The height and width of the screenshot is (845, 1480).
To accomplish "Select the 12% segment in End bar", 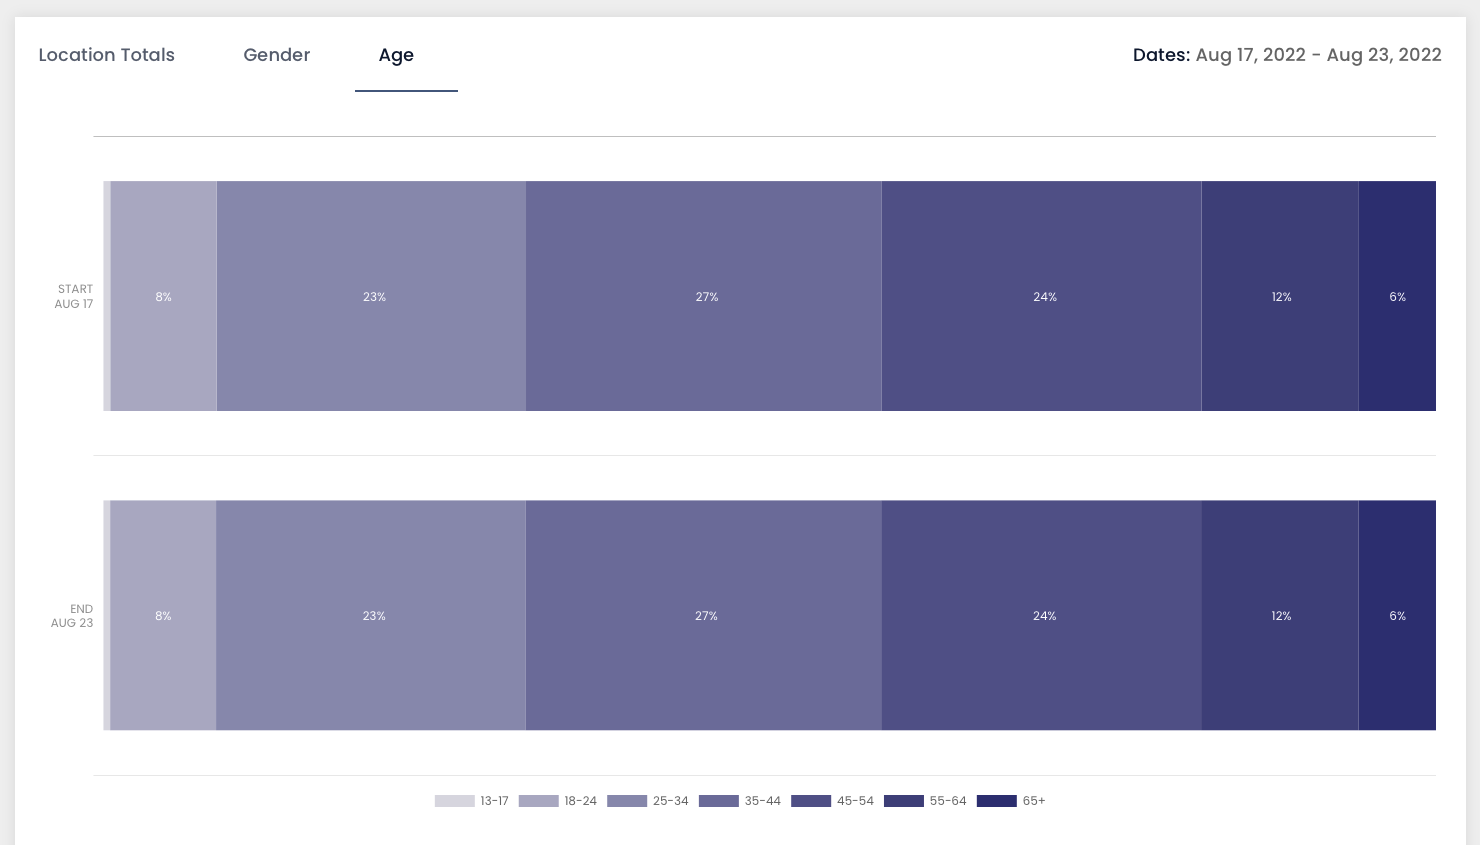I will tap(1280, 615).
